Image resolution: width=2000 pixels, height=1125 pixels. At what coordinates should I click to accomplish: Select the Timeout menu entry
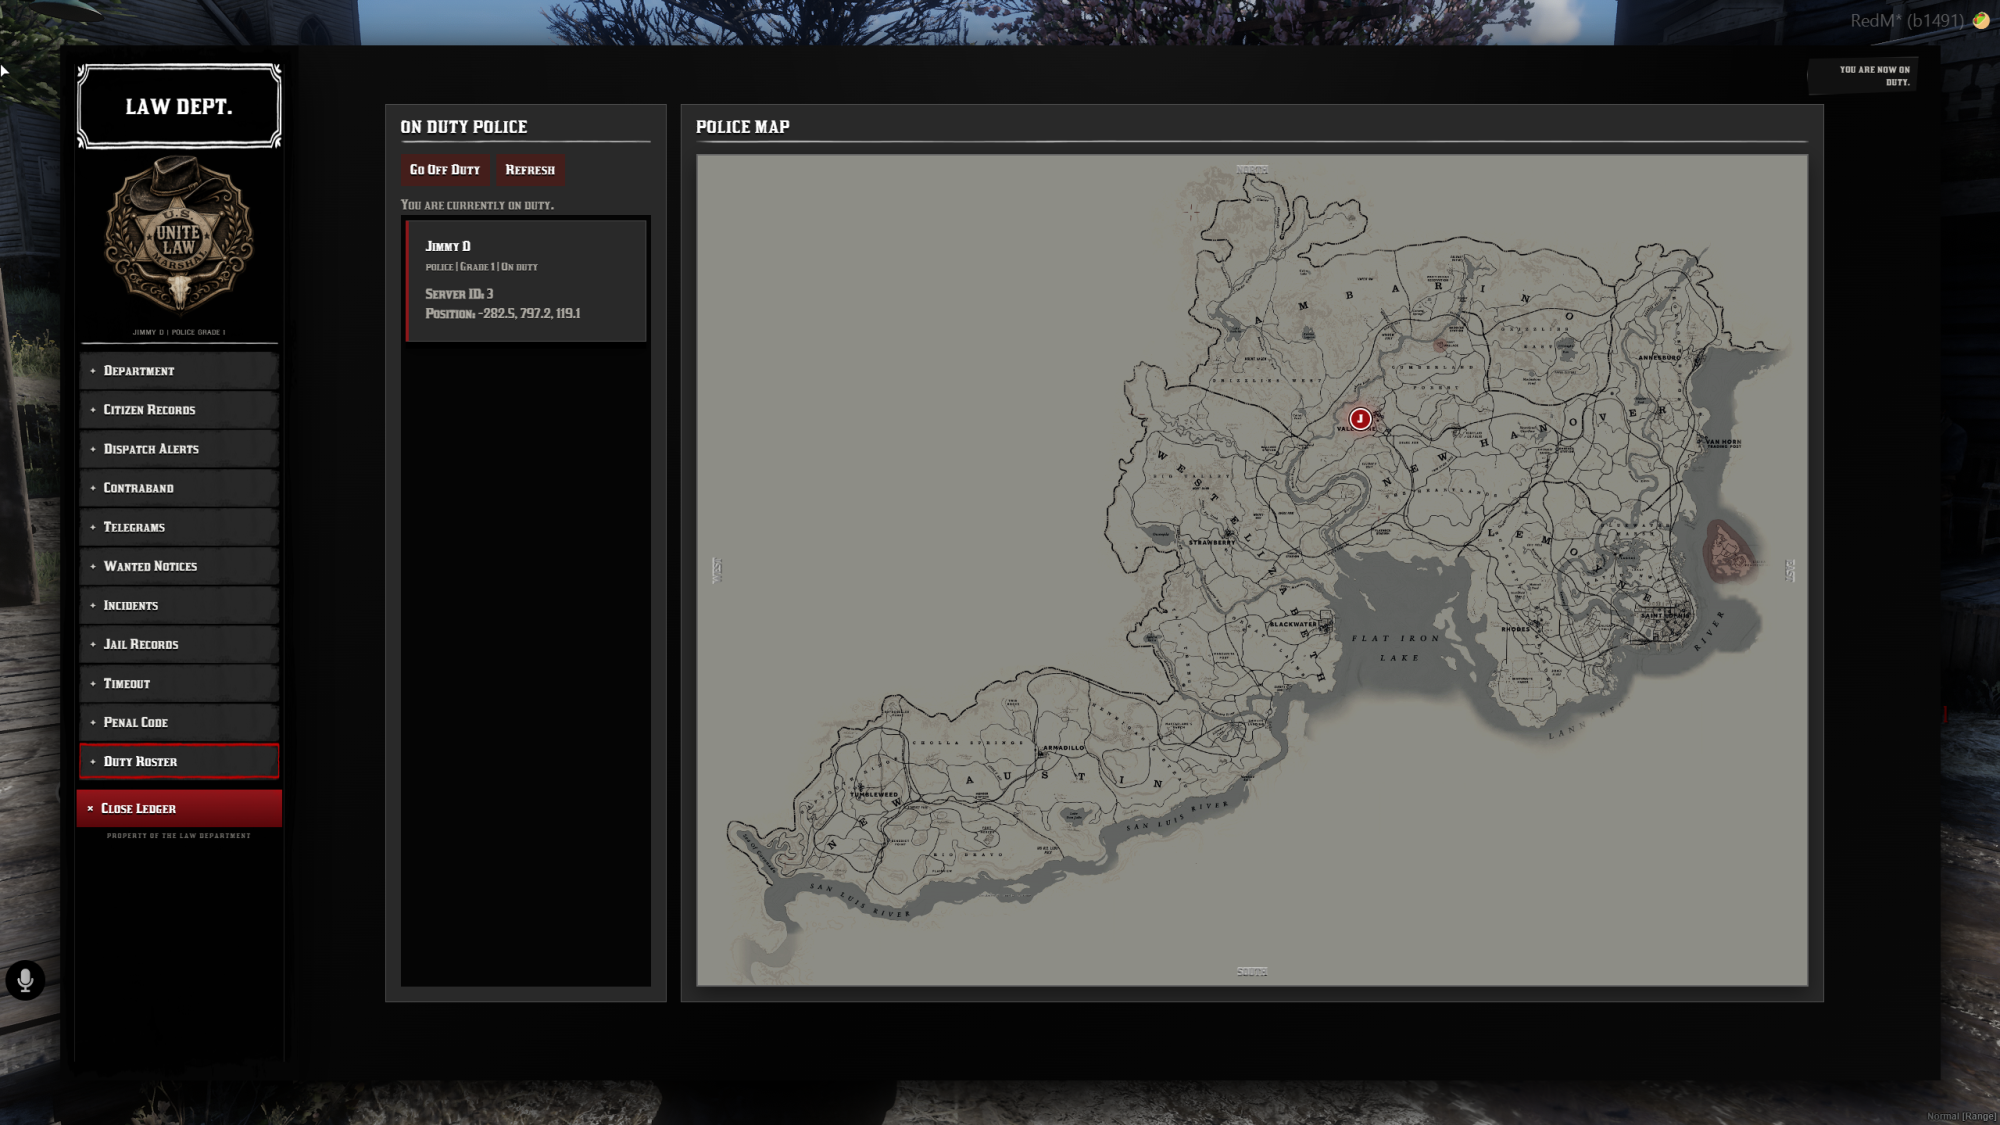tap(179, 683)
